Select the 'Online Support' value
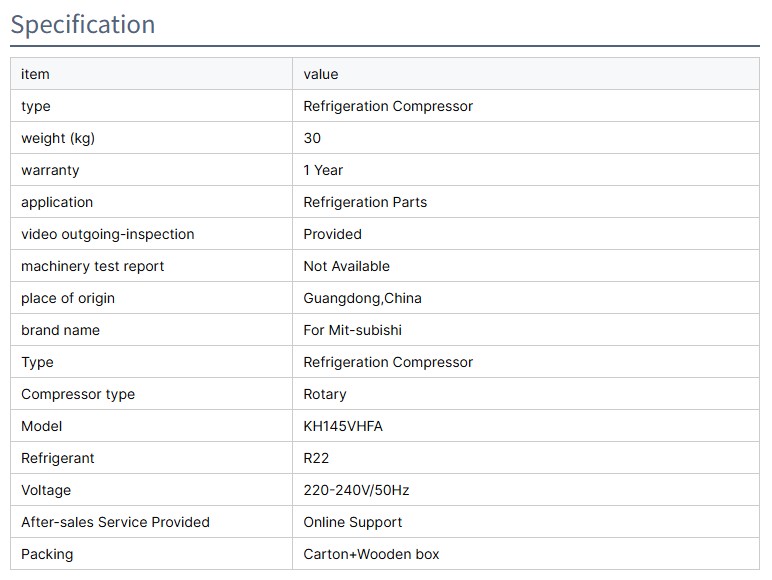This screenshot has height=580, width=772. coord(353,522)
